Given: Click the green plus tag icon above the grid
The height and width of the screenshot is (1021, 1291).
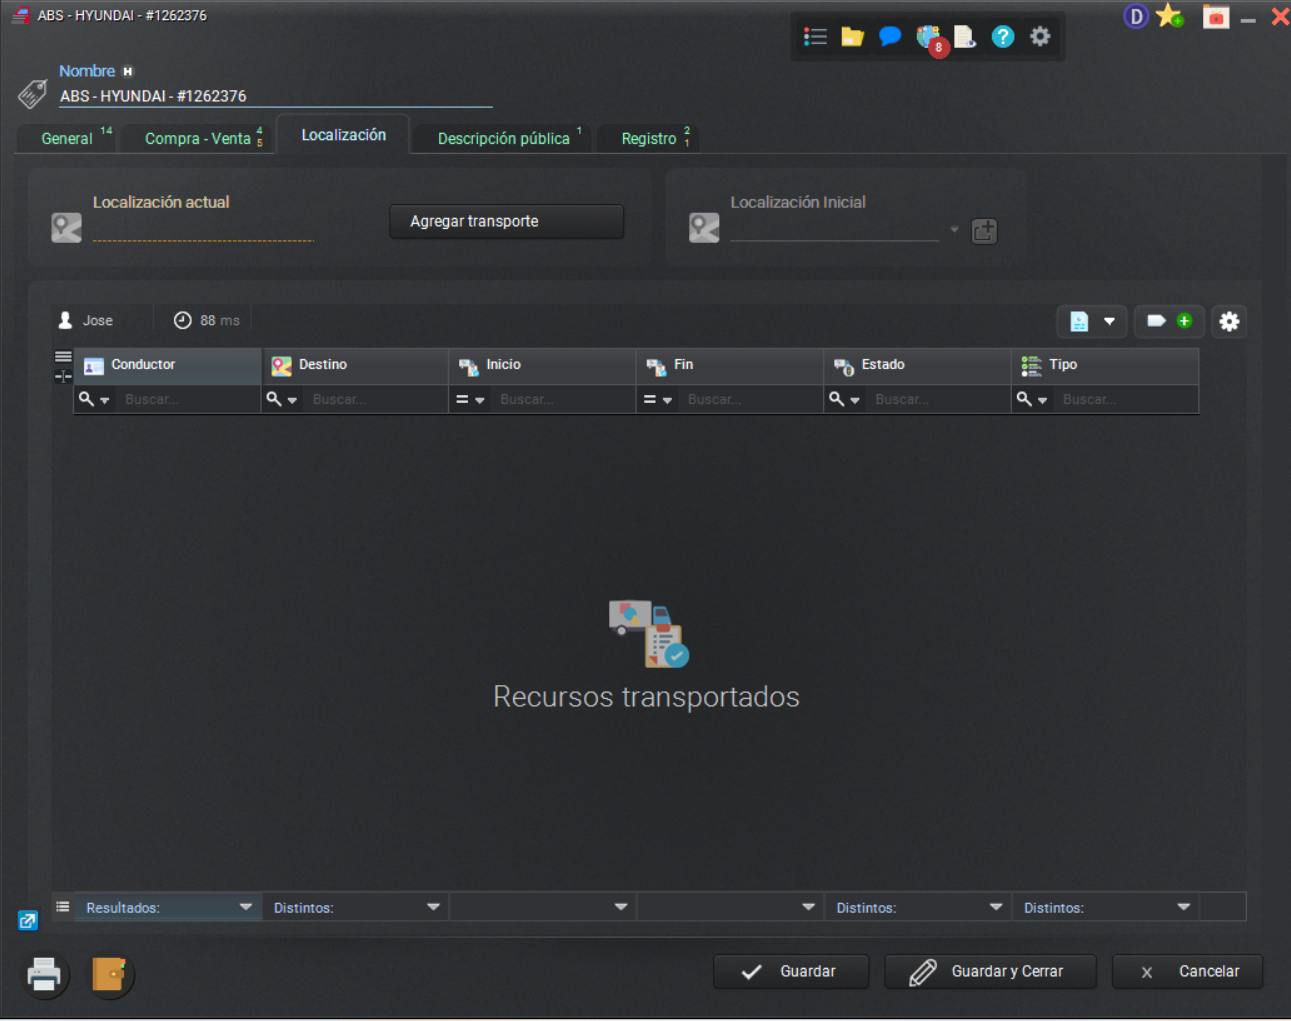Looking at the screenshot, I should [x=1183, y=321].
